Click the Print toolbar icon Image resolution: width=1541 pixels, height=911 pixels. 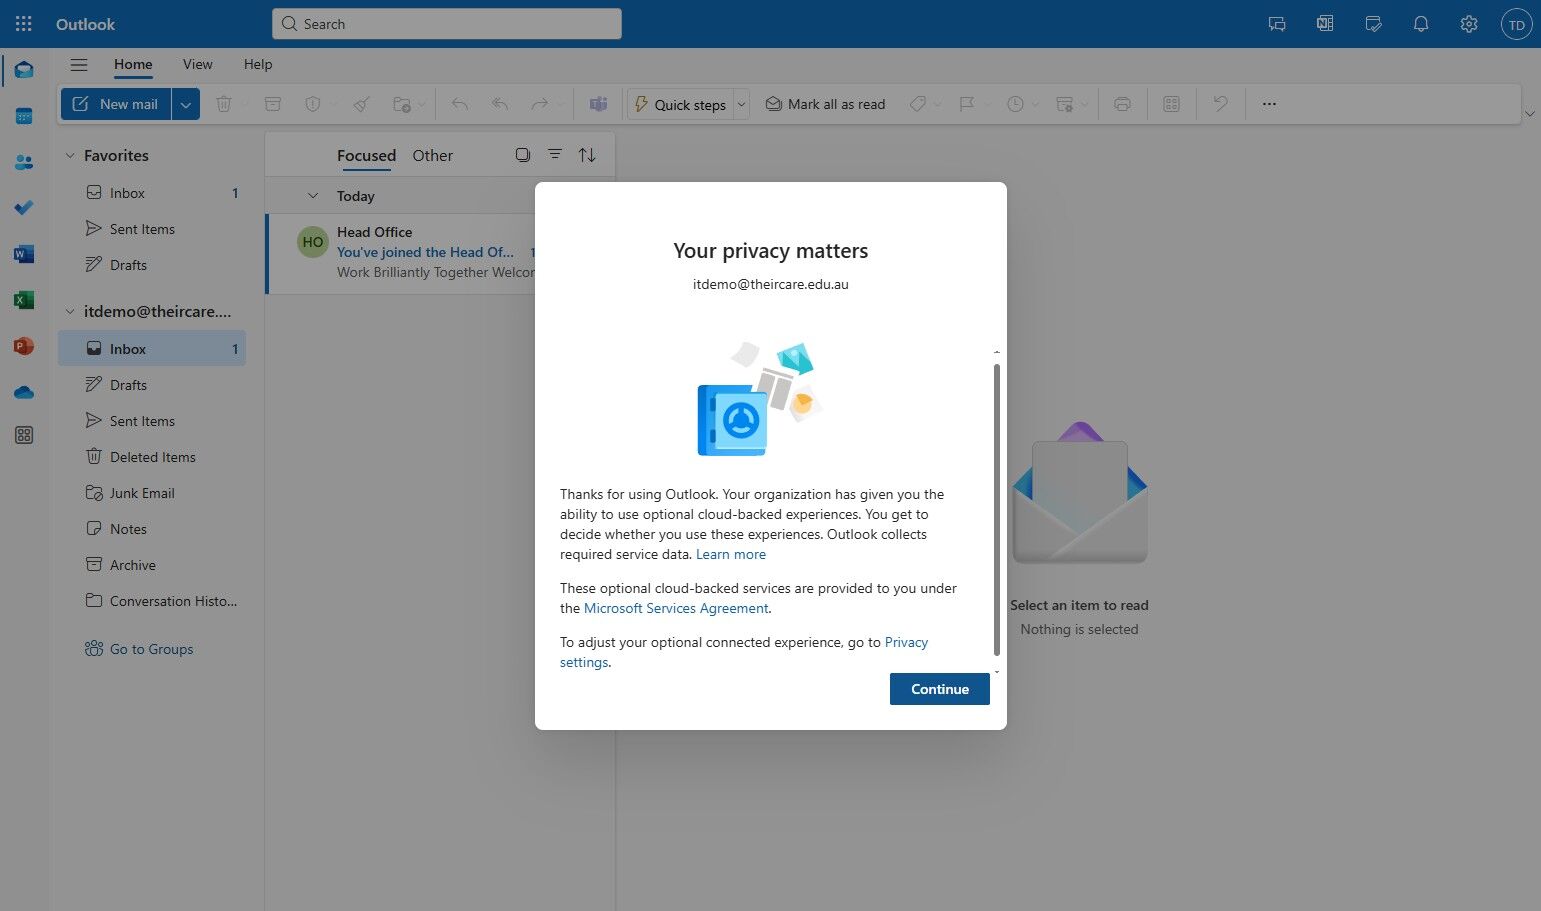1122,104
